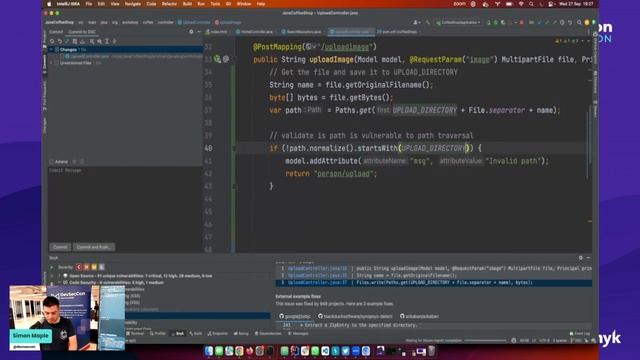Open the google/j2objc example fix tab

(x=295, y=316)
